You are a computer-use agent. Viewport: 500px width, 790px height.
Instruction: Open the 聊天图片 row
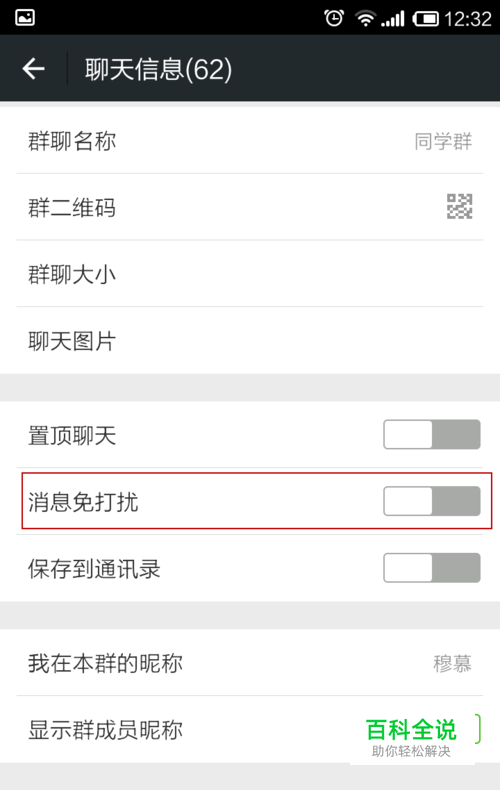point(250,341)
